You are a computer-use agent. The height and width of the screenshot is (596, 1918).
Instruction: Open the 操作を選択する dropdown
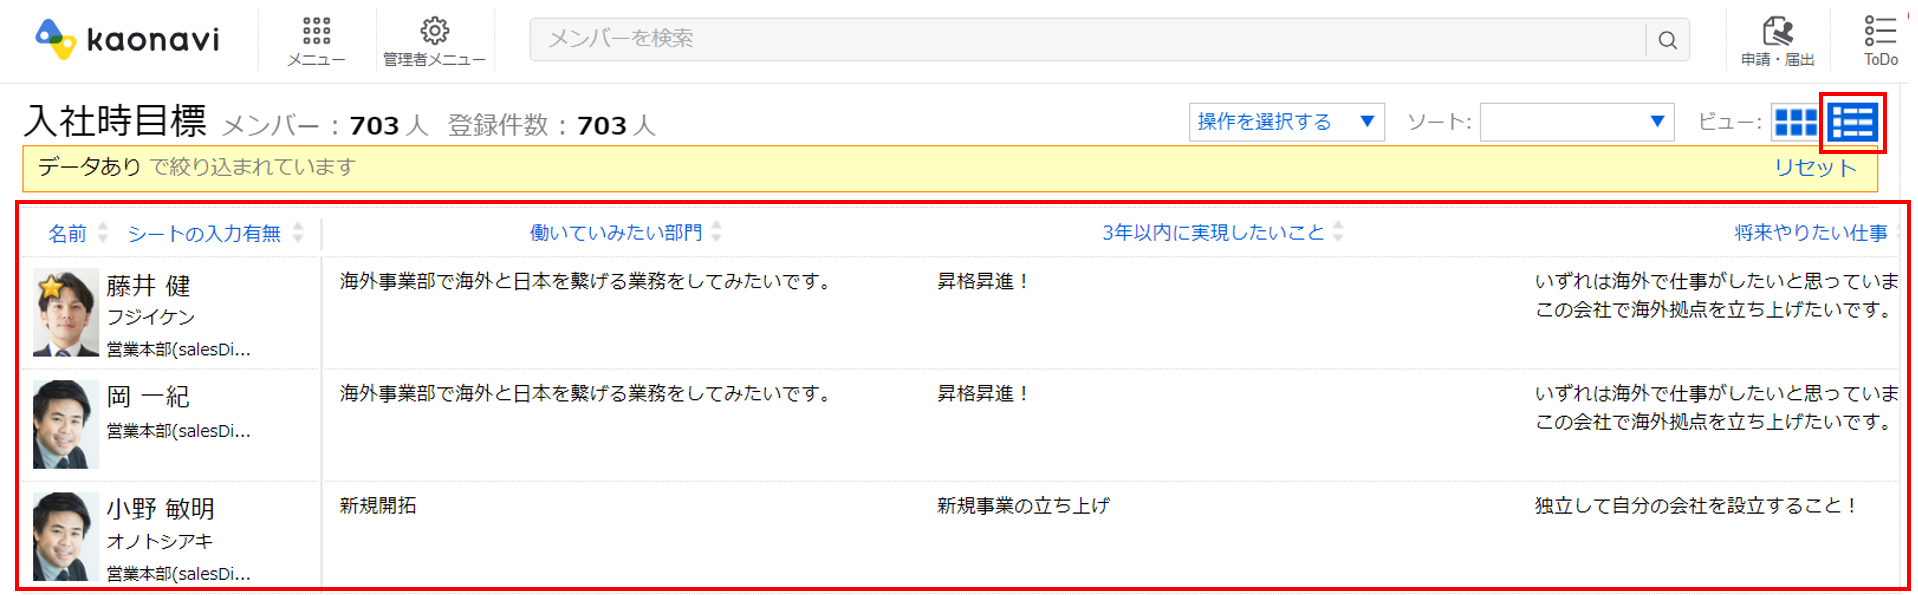click(x=1286, y=122)
